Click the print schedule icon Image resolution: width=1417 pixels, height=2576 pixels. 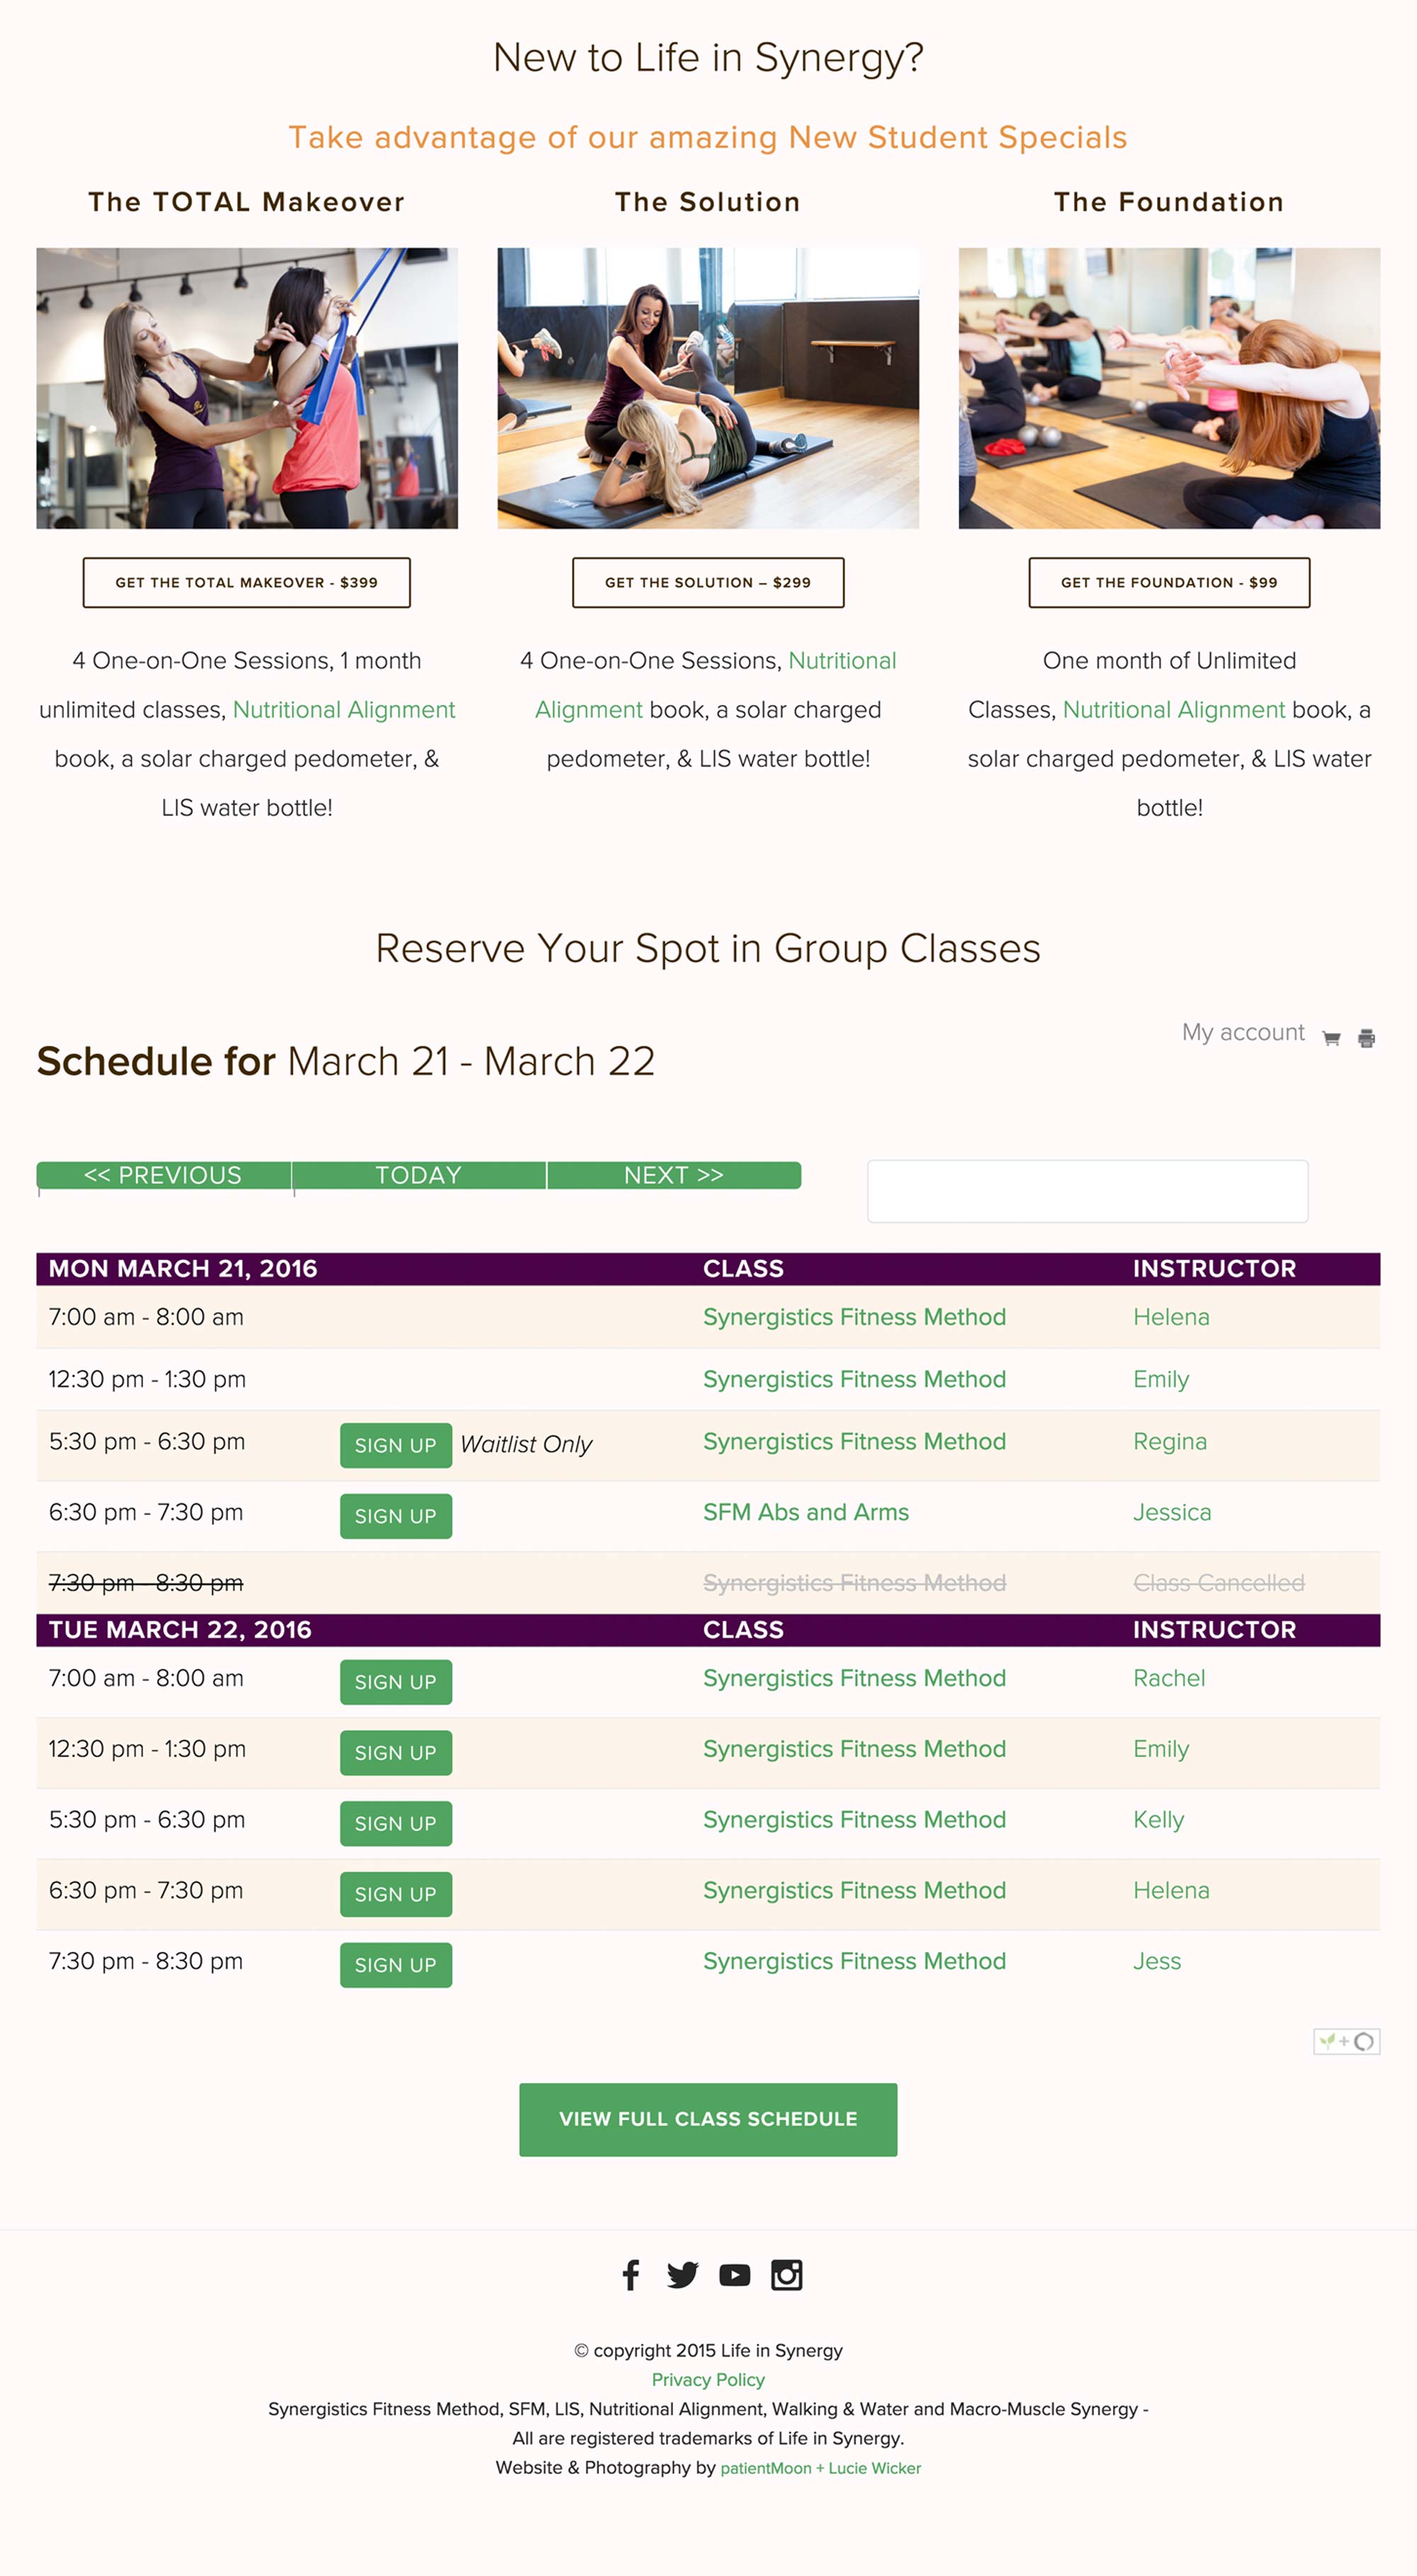tap(1366, 1038)
